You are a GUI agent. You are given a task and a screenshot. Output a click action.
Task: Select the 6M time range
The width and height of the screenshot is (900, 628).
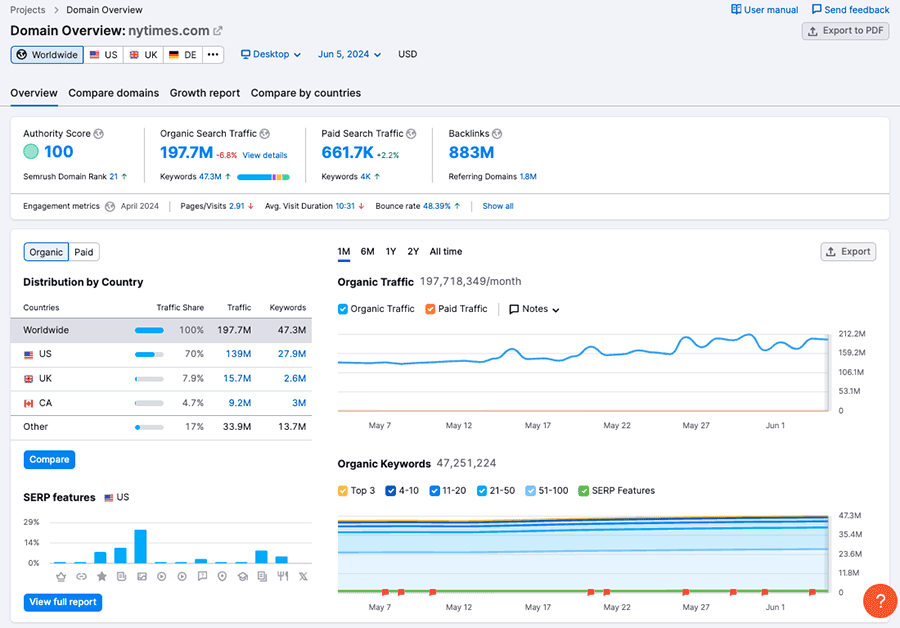[x=367, y=251]
